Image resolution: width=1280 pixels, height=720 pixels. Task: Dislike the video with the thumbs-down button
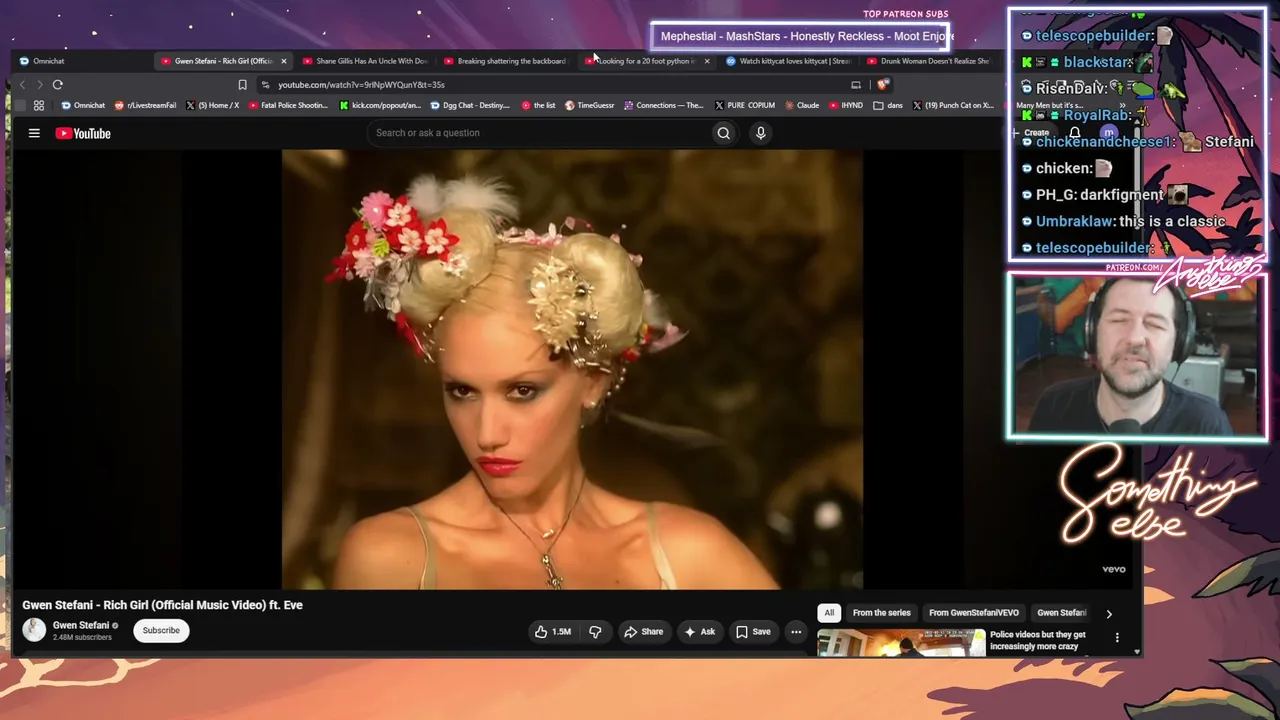pyautogui.click(x=595, y=632)
